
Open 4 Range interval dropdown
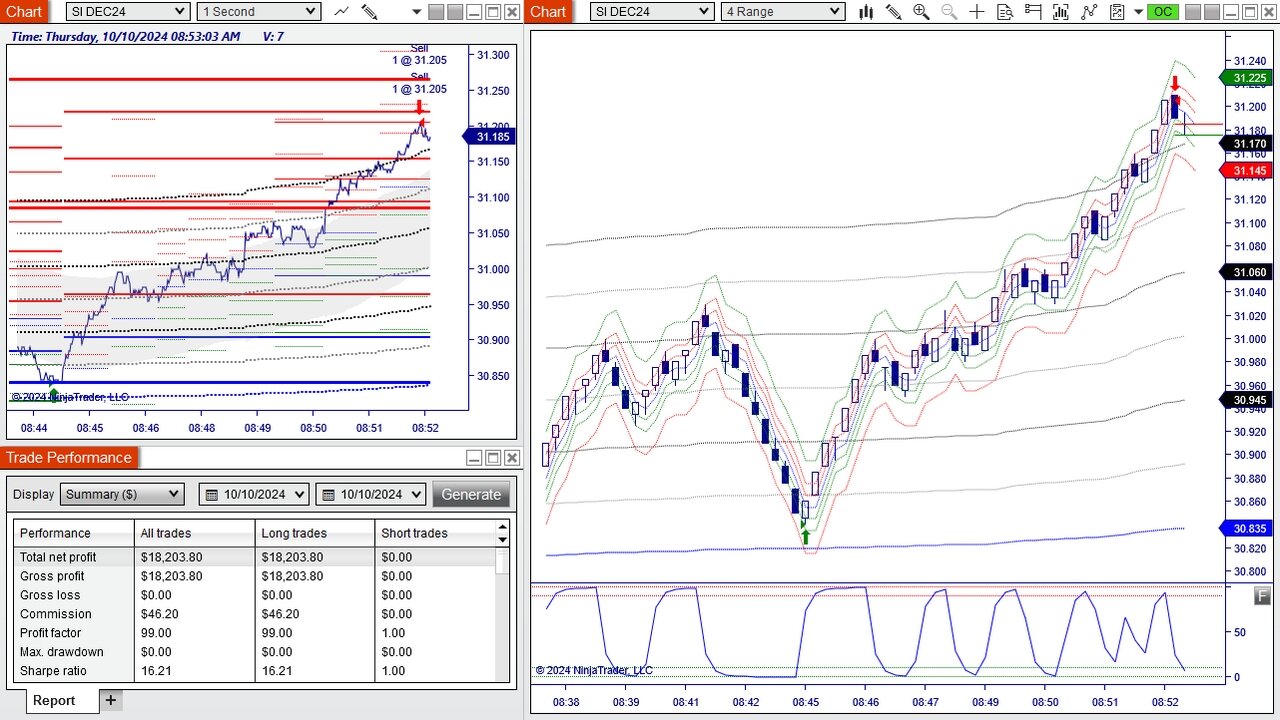coord(782,12)
